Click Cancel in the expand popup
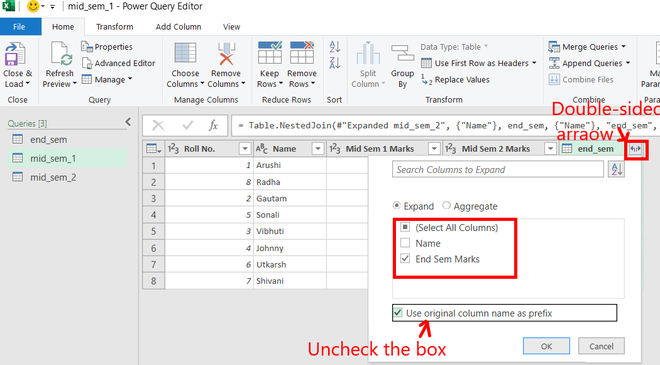 [601, 346]
